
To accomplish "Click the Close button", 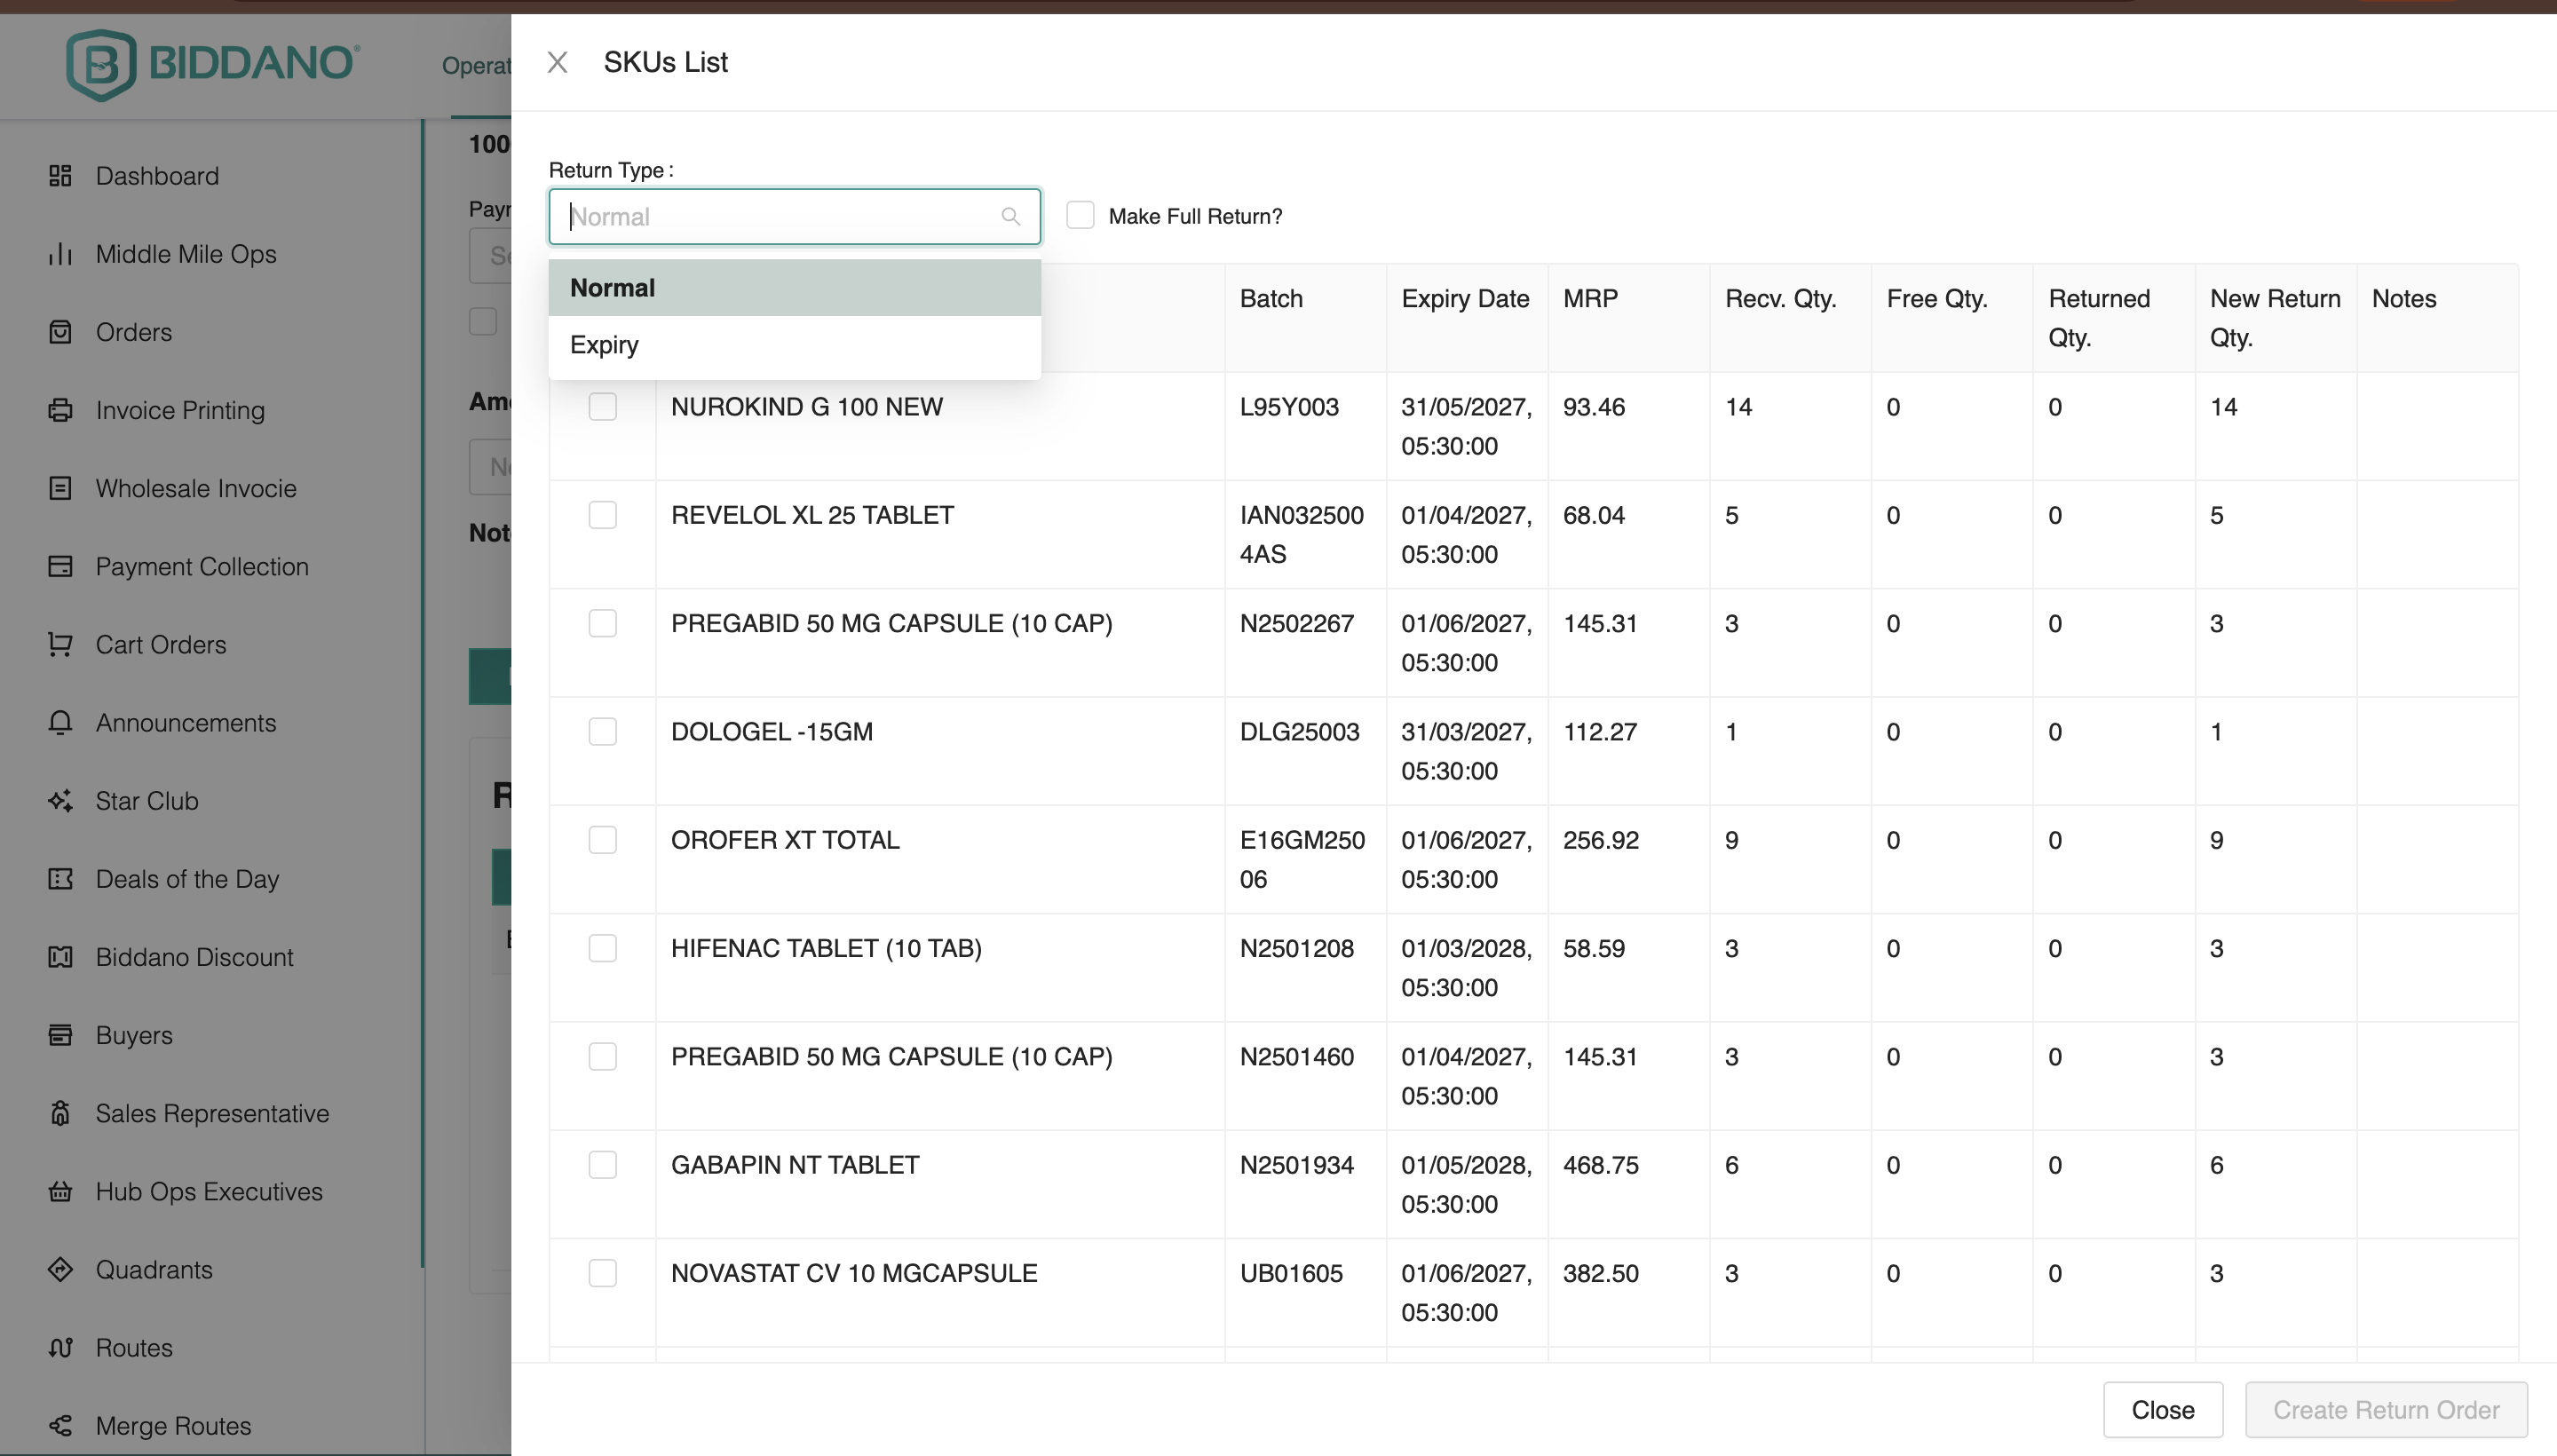I will coord(2163,1410).
